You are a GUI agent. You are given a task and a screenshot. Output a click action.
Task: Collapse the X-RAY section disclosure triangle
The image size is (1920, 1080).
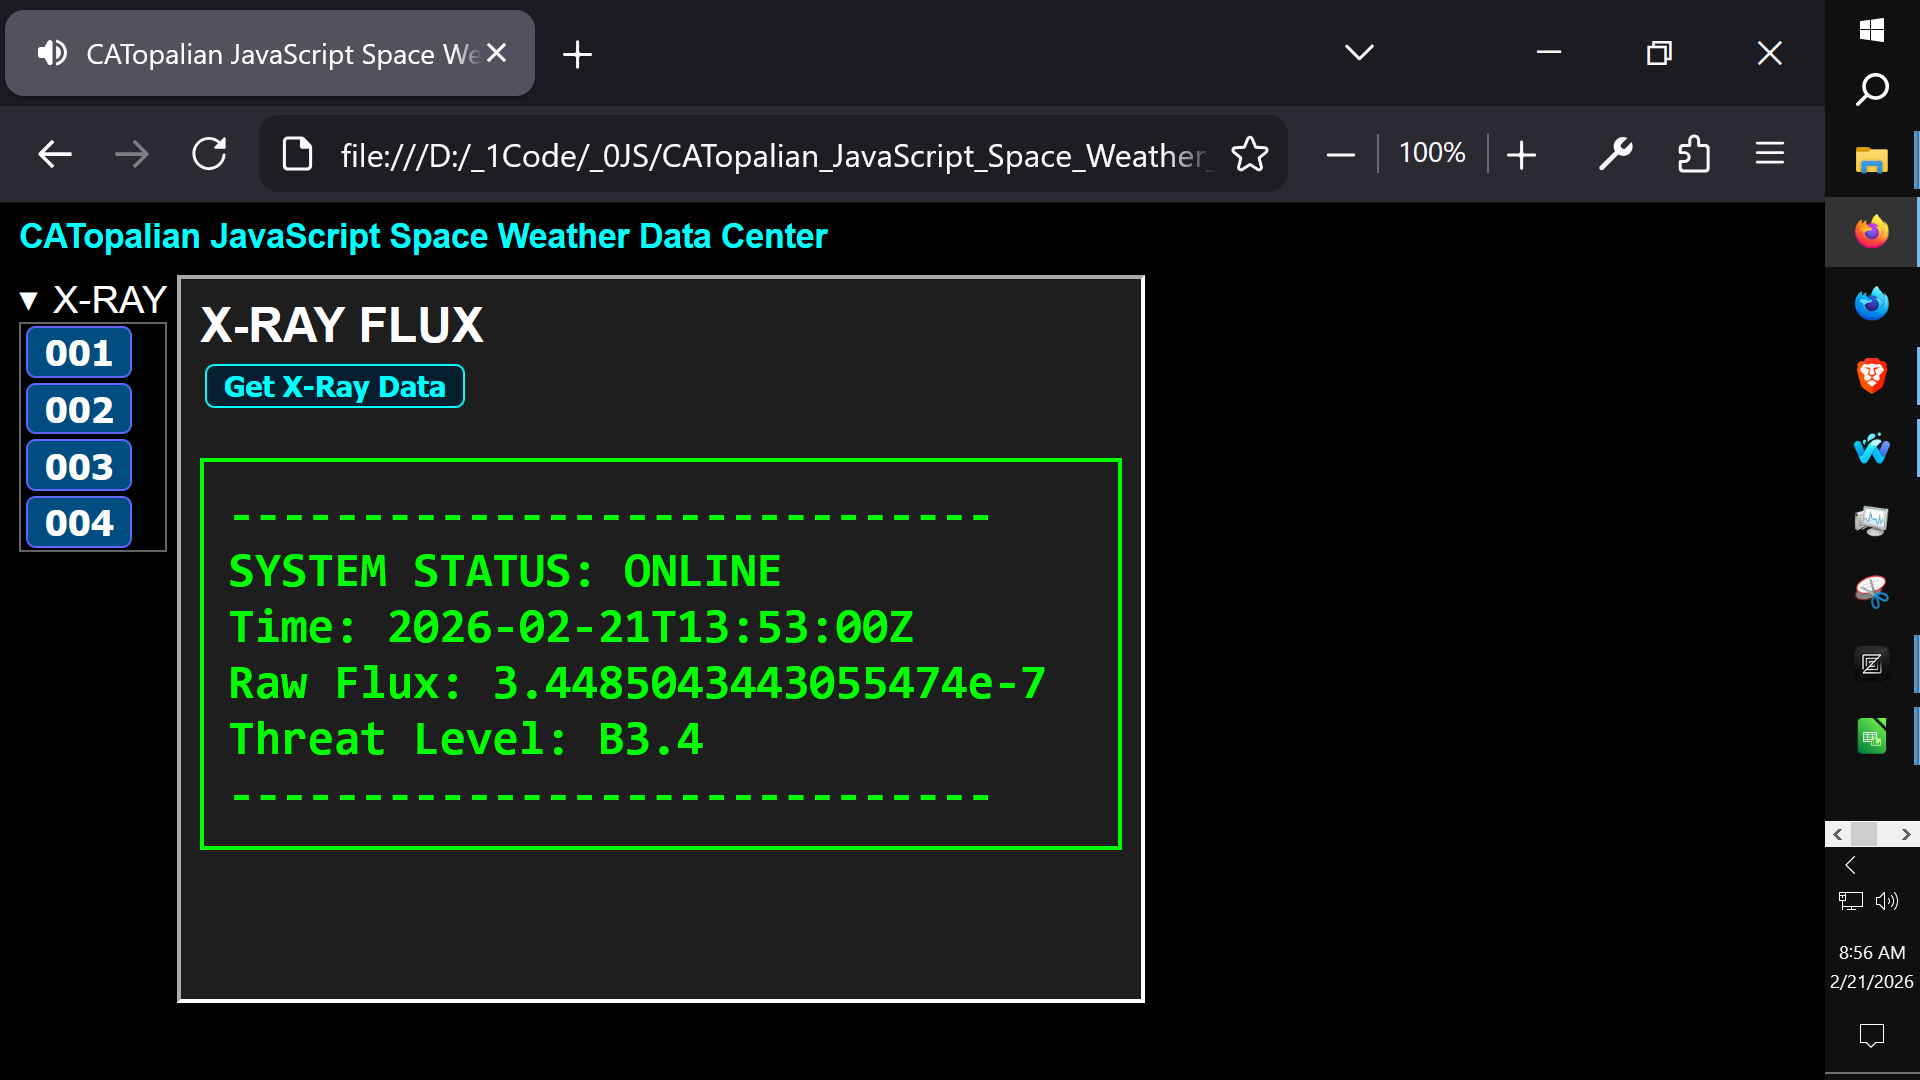(29, 299)
